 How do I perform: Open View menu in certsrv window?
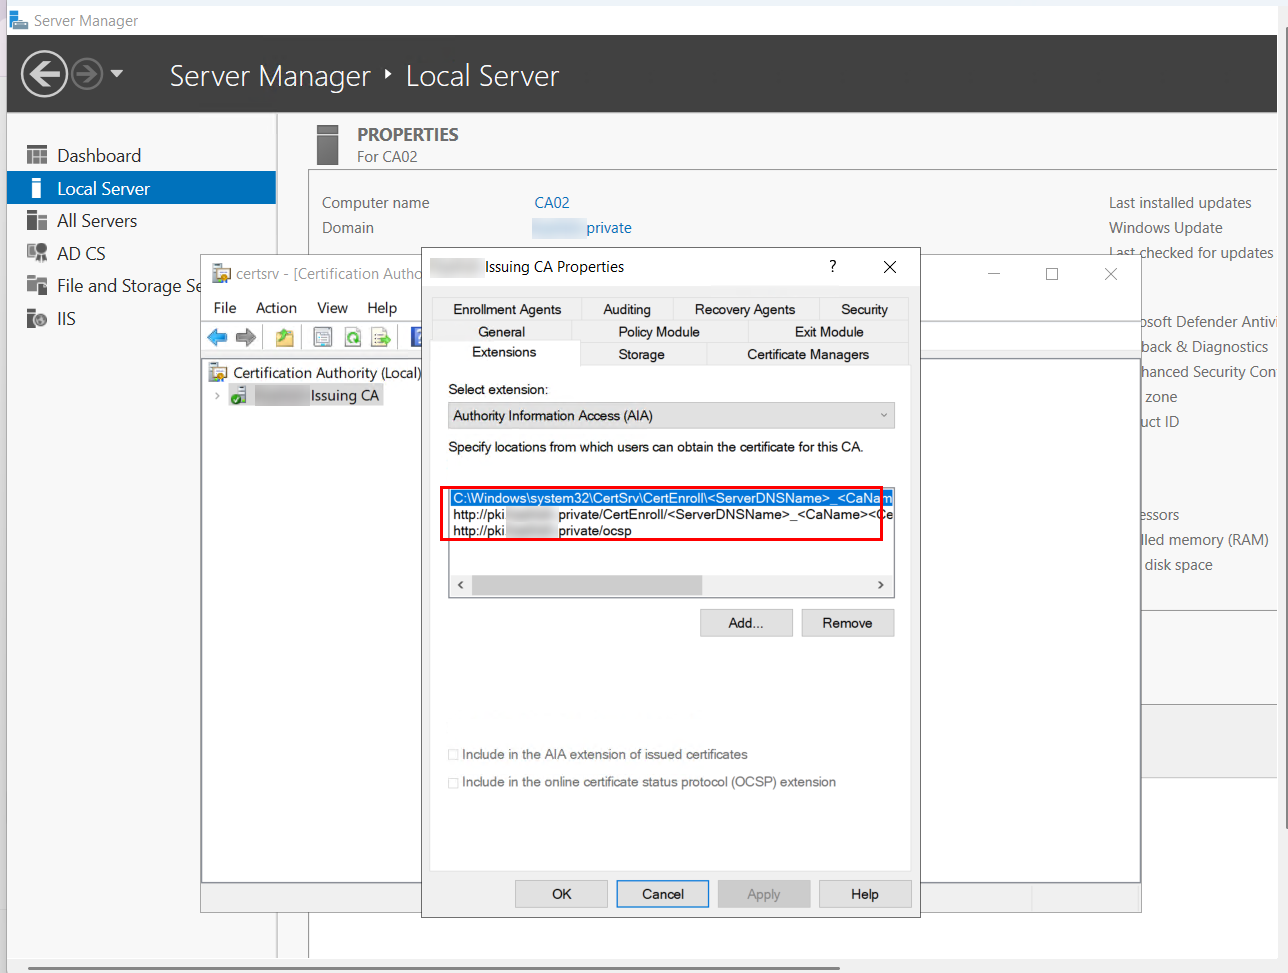[x=332, y=308]
